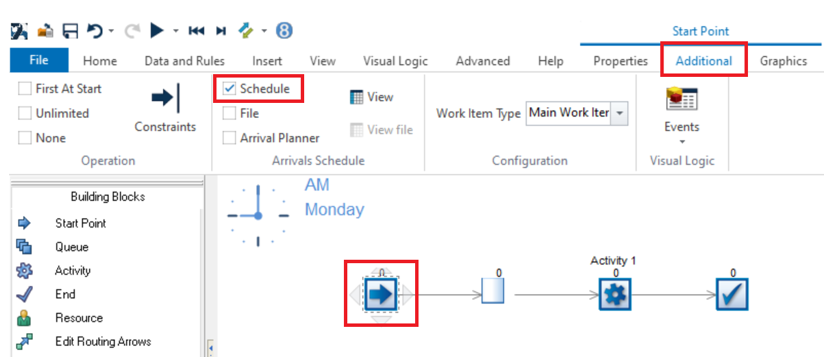Open the File menu button

[x=39, y=60]
